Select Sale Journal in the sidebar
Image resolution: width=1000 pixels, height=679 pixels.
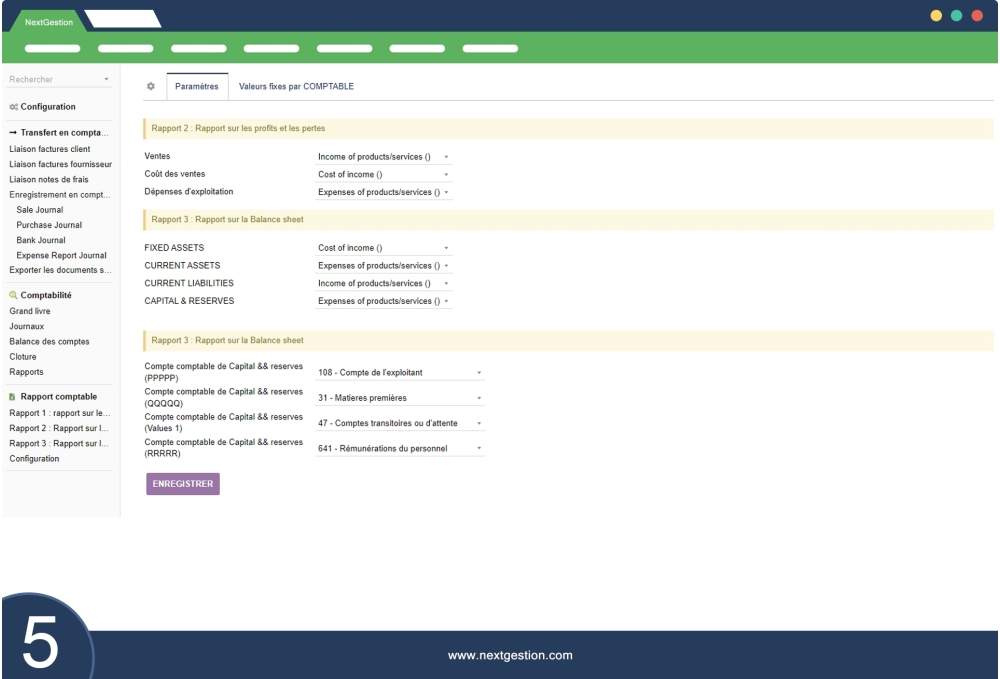click(38, 211)
